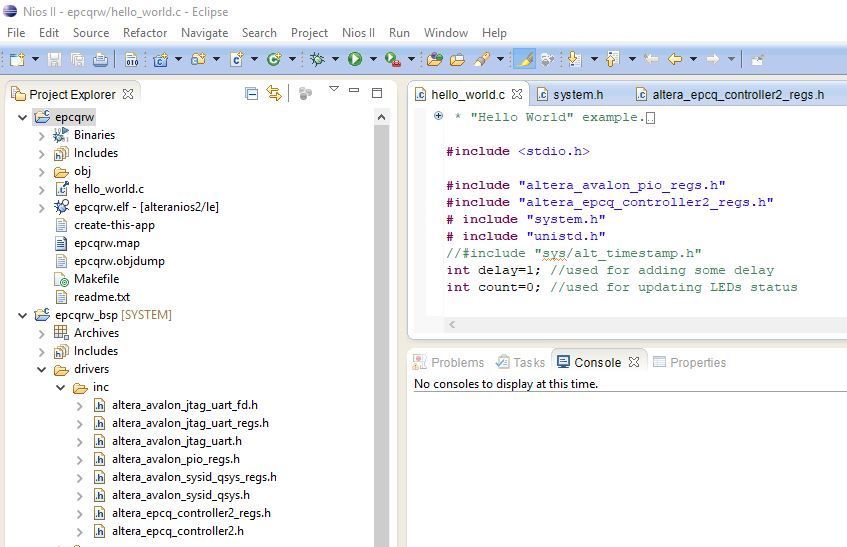Open the Nios II menu
Image resolution: width=847 pixels, height=547 pixels.
(360, 32)
